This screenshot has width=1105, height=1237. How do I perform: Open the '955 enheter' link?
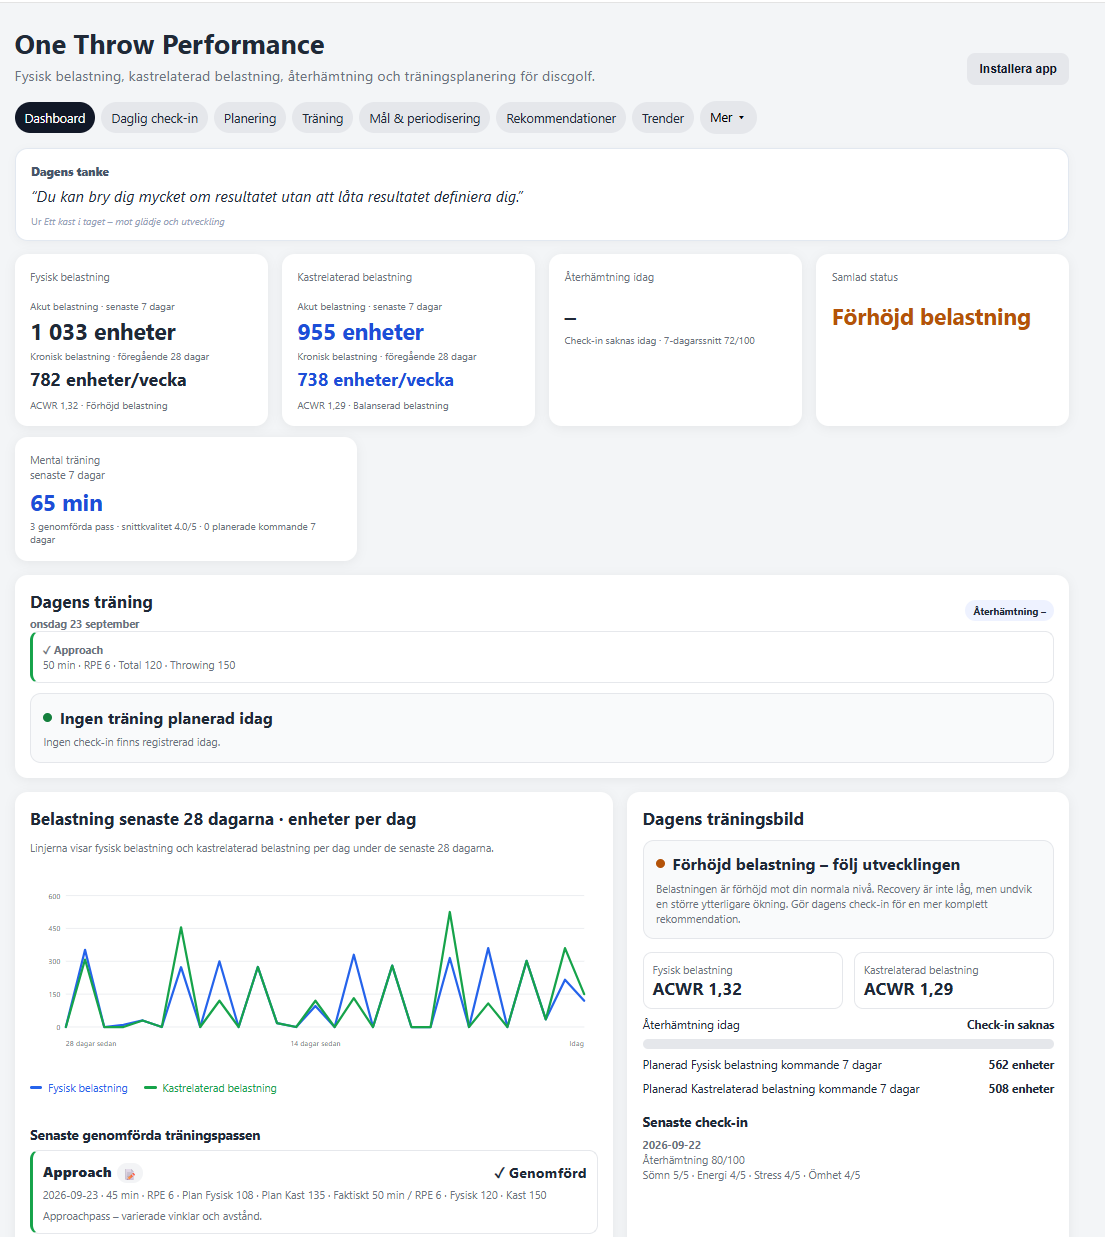tap(361, 332)
